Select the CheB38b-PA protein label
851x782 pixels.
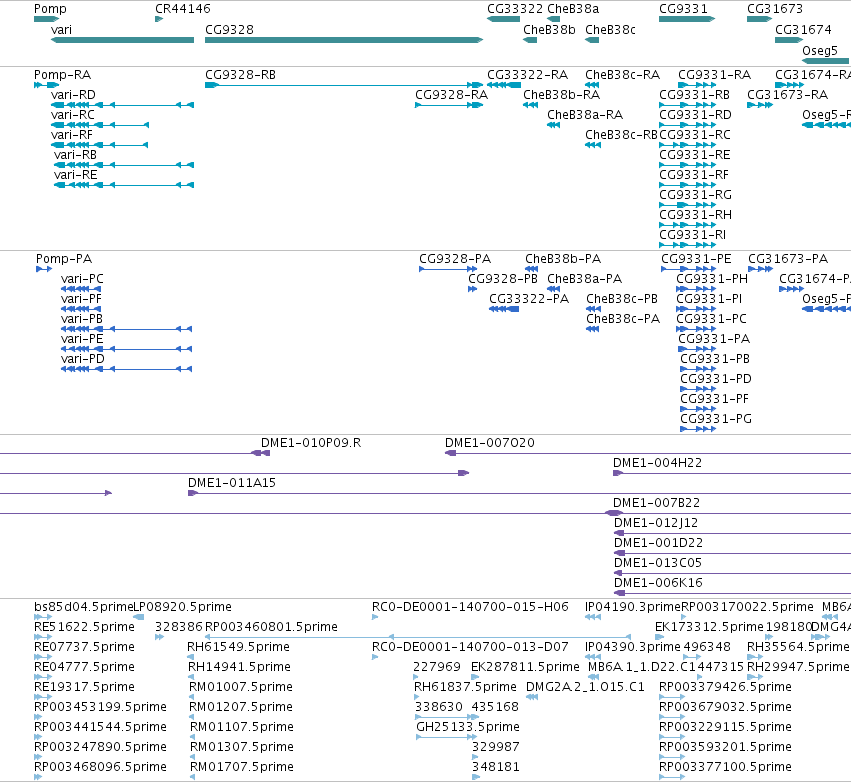[x=563, y=259]
